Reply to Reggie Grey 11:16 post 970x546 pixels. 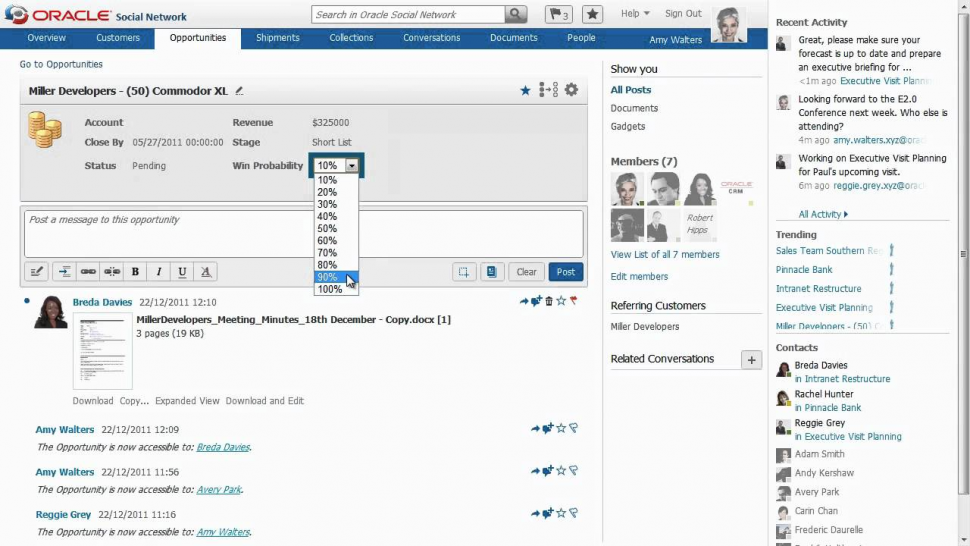click(x=535, y=513)
